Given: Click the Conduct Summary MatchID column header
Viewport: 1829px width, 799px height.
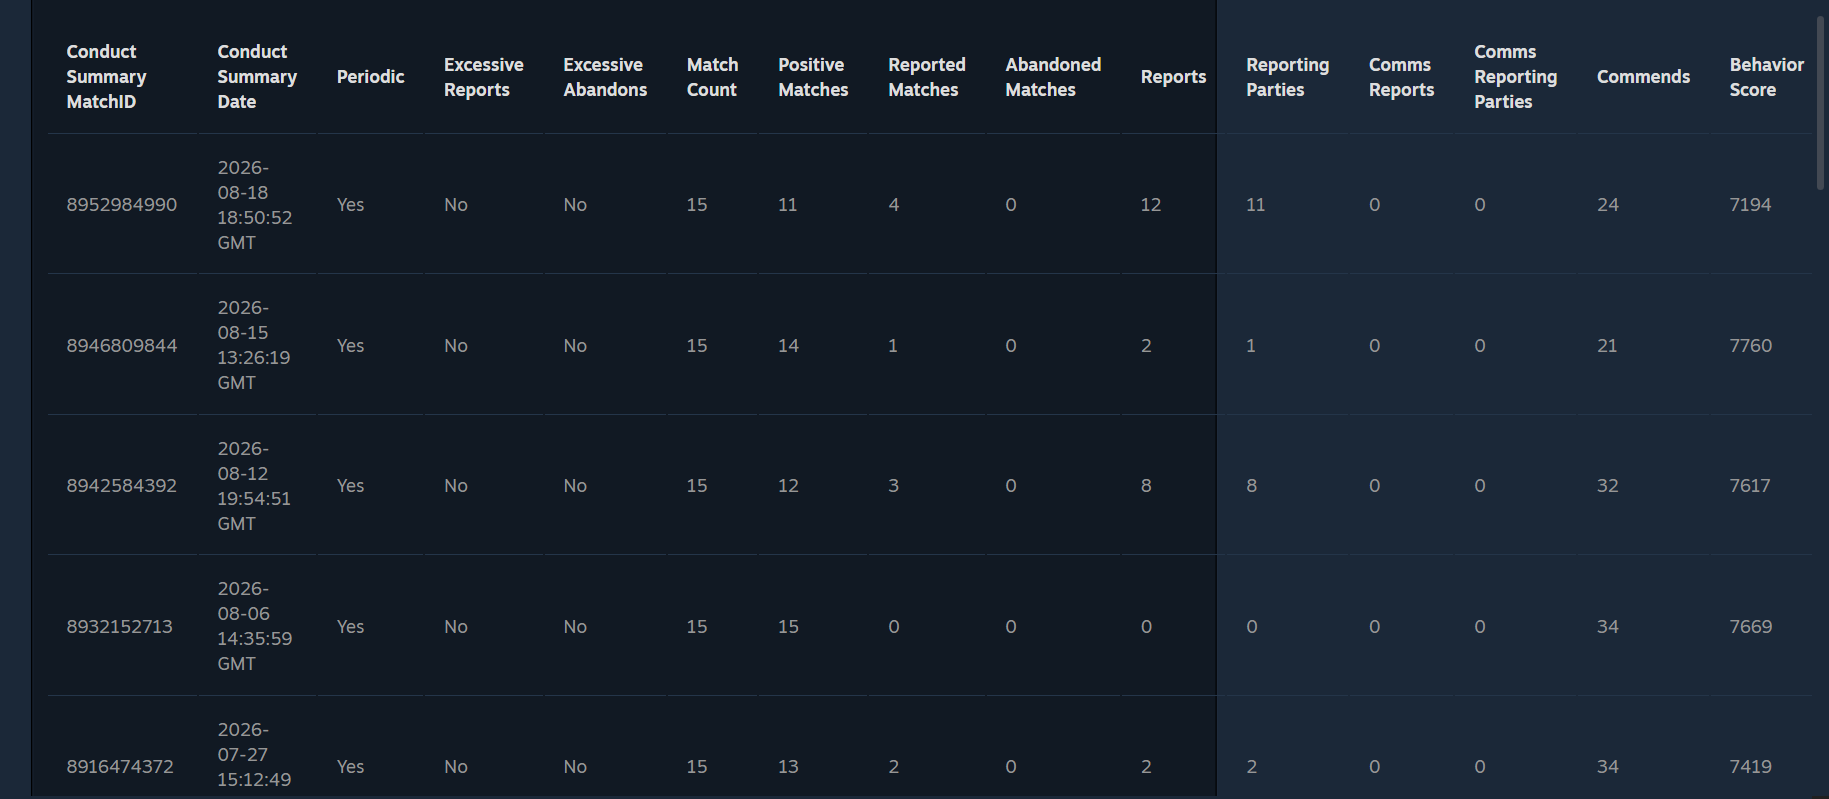Looking at the screenshot, I should (106, 76).
